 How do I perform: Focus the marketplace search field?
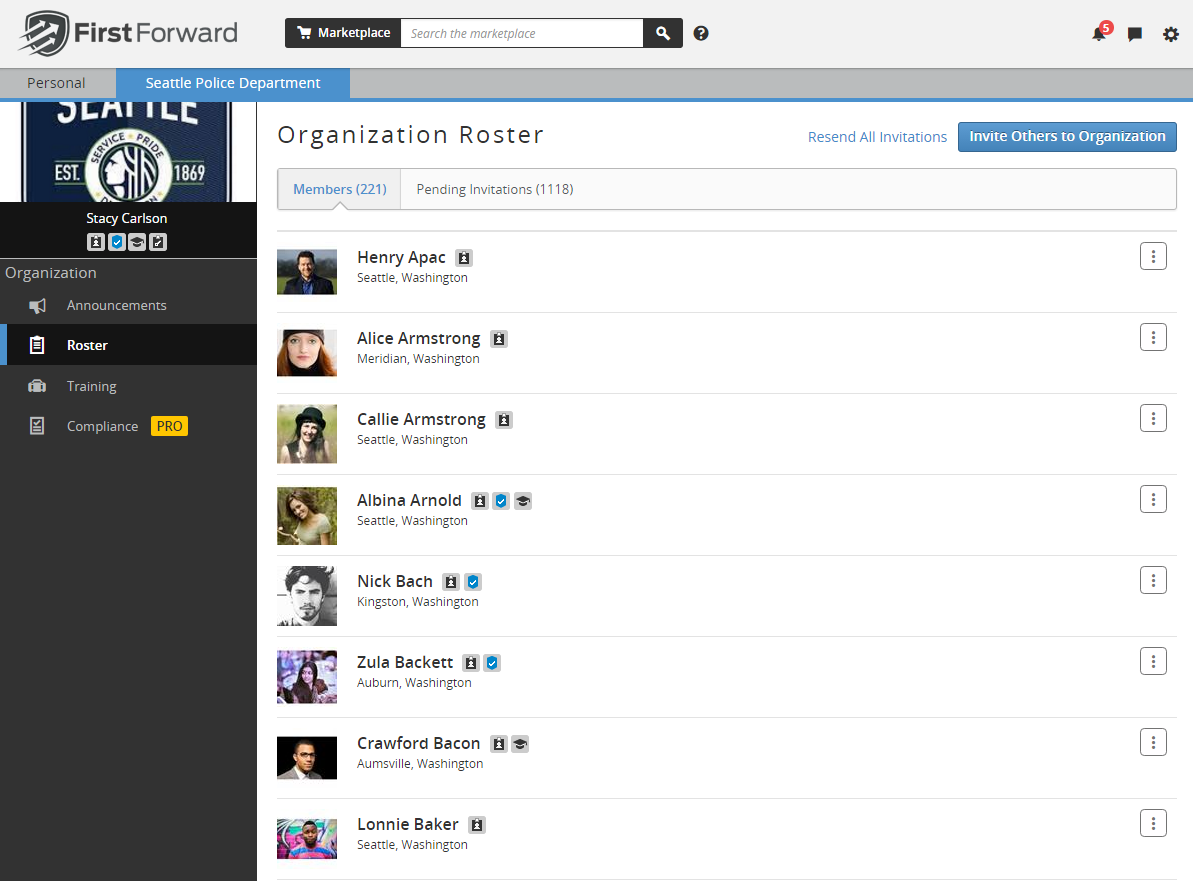tap(522, 33)
